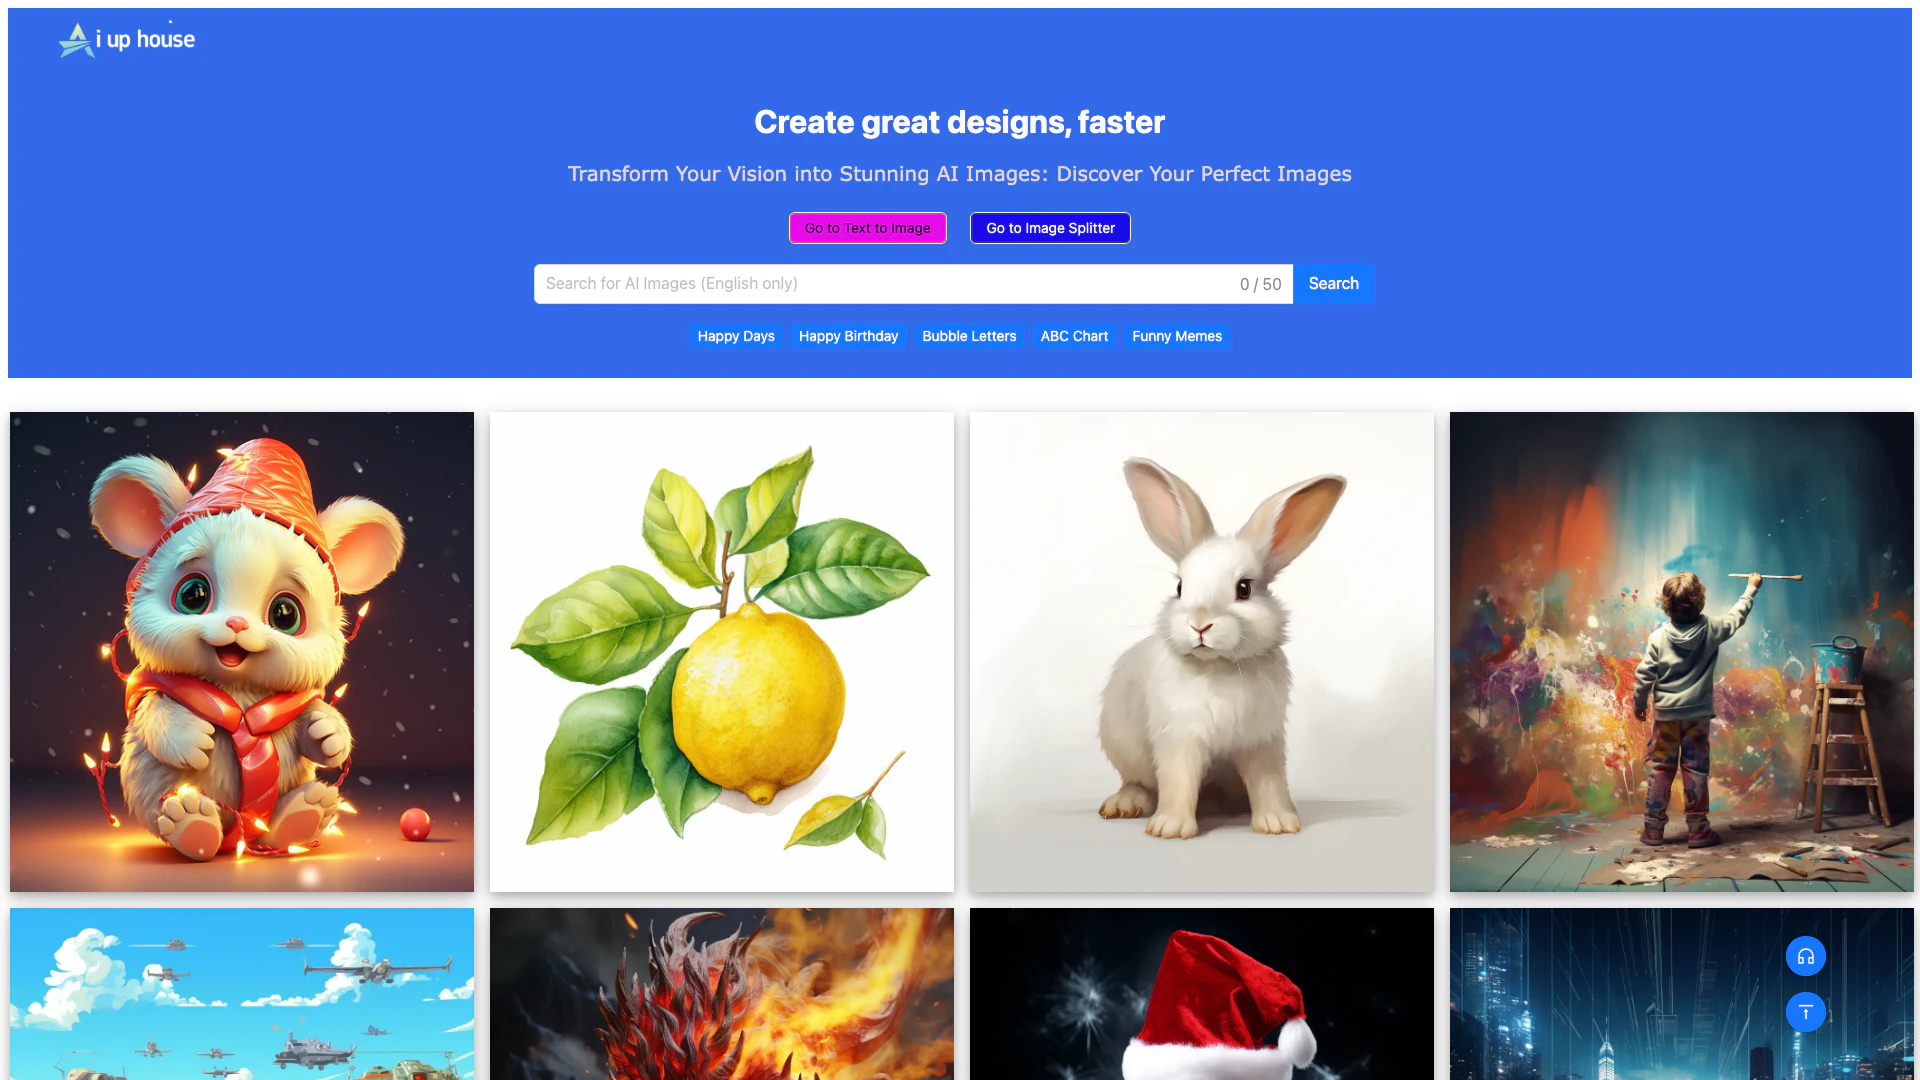Select the Happy Days tag
The image size is (1920, 1080).
(736, 336)
